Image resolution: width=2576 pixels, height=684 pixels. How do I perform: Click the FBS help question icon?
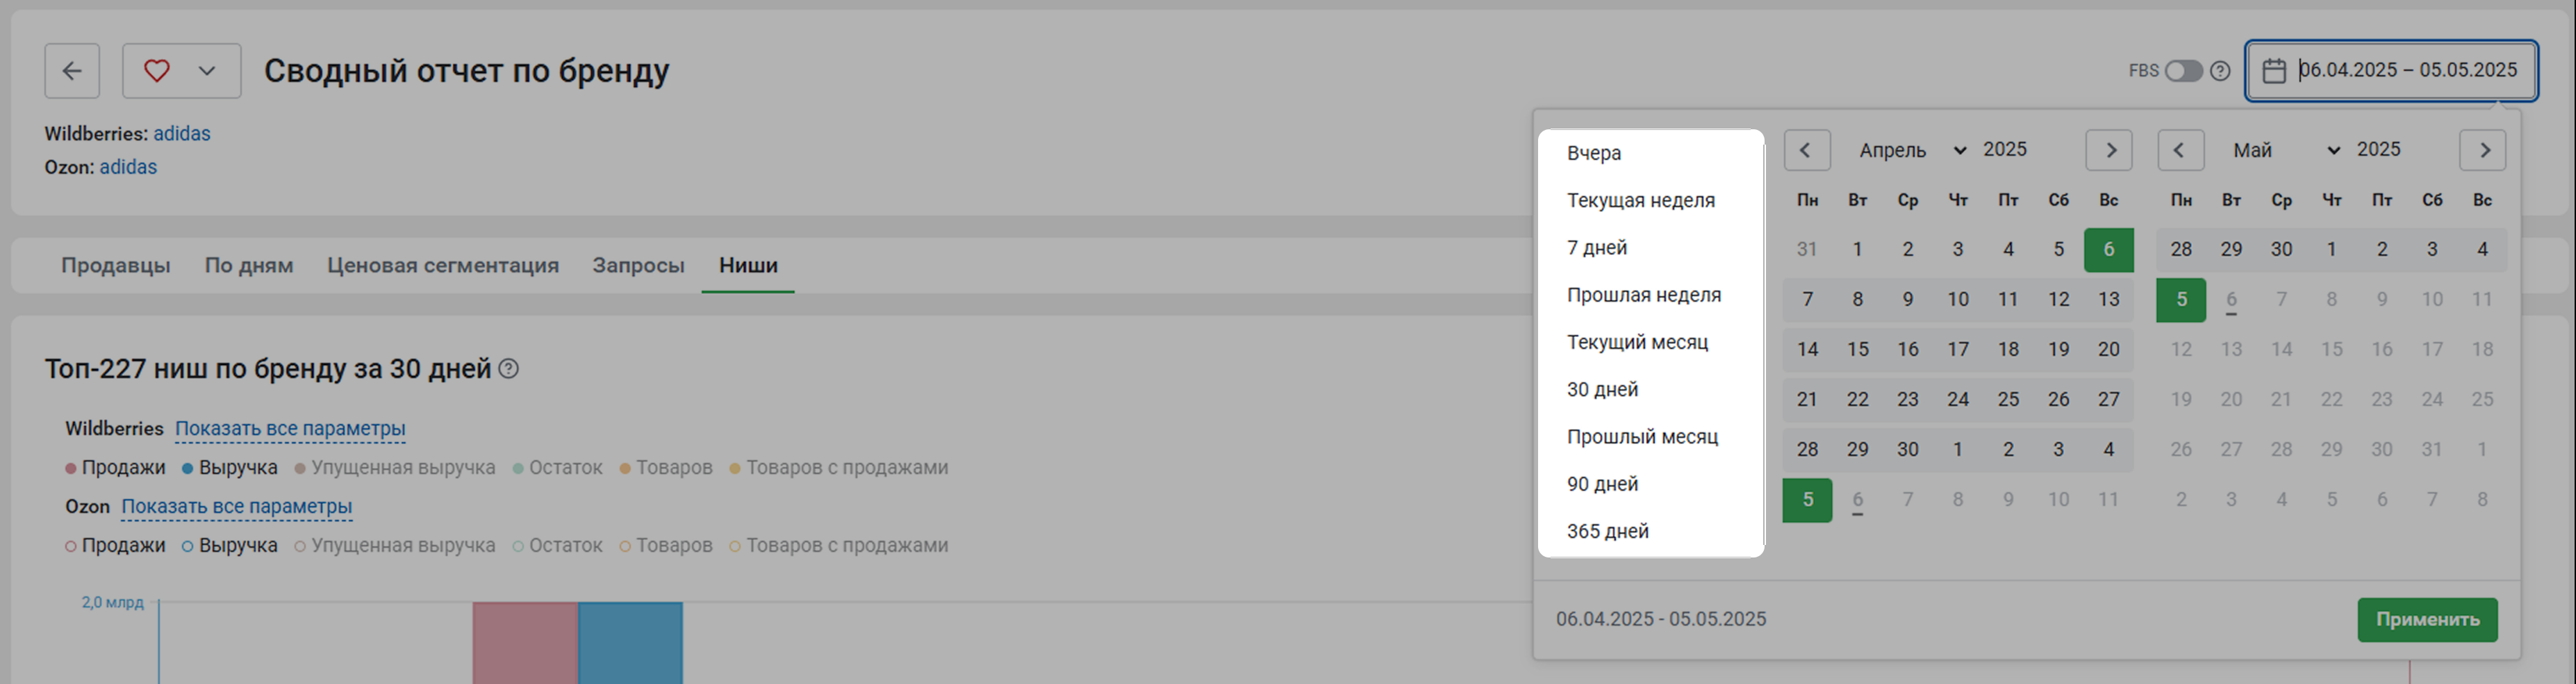[2220, 71]
